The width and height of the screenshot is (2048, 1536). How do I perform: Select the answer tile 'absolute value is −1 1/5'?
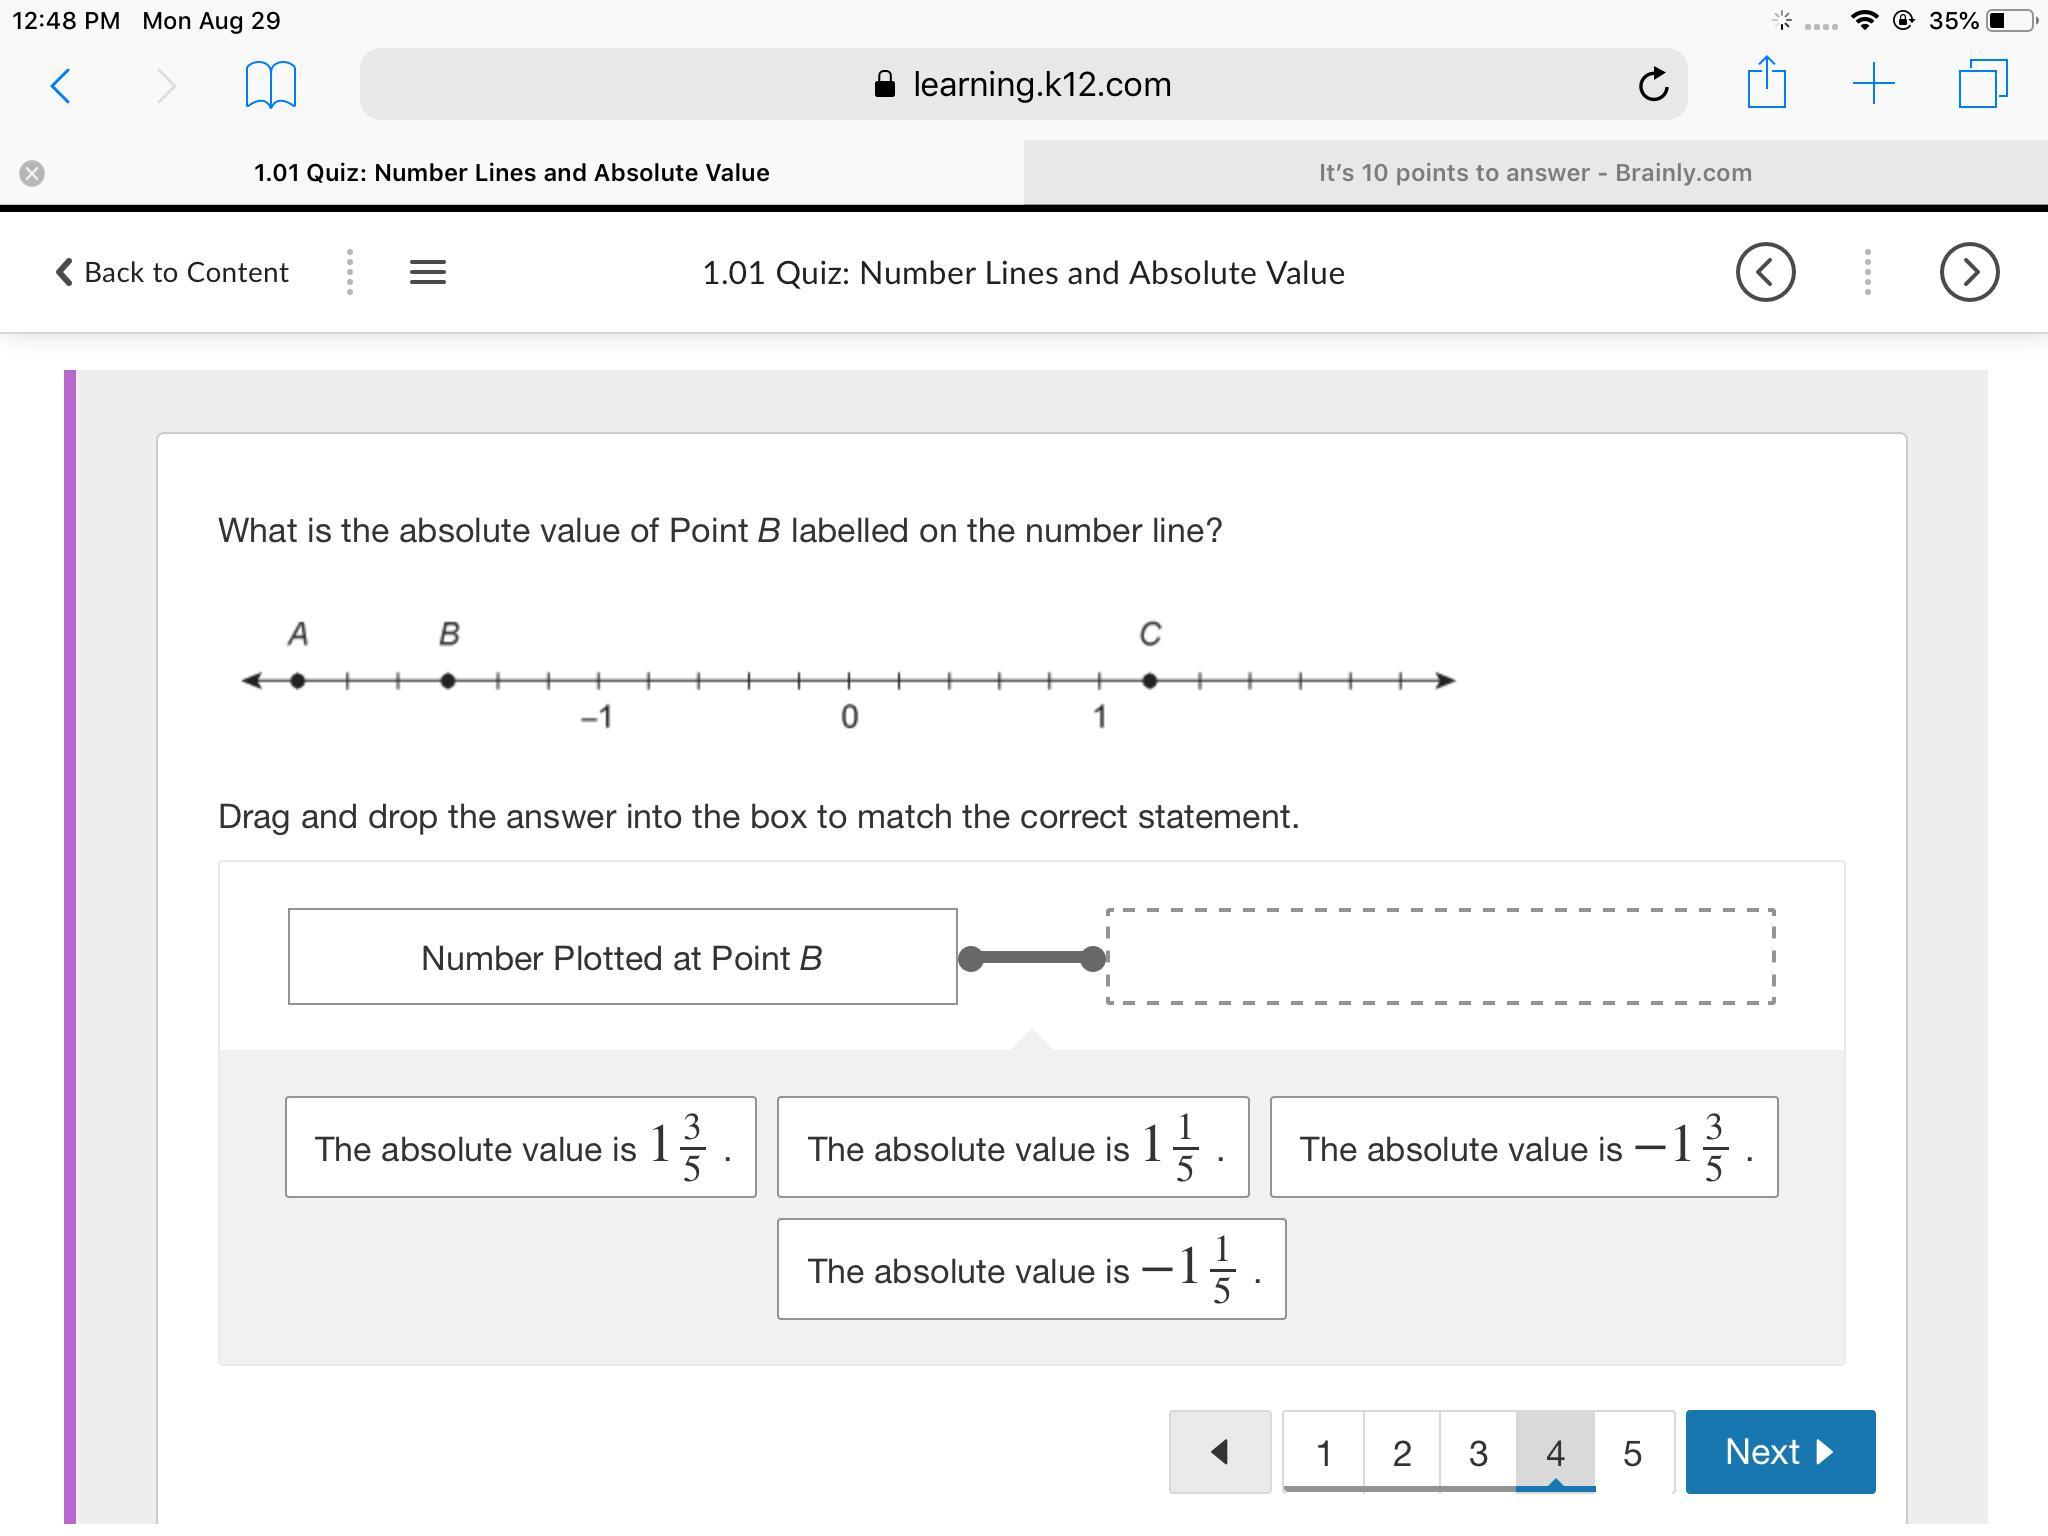coord(1031,1269)
